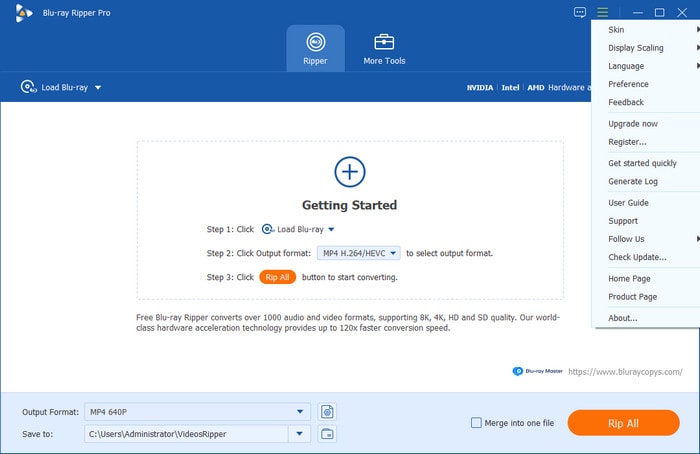This screenshot has height=454, width=700.
Task: Open the feedback chat icon in title bar
Action: (x=579, y=12)
